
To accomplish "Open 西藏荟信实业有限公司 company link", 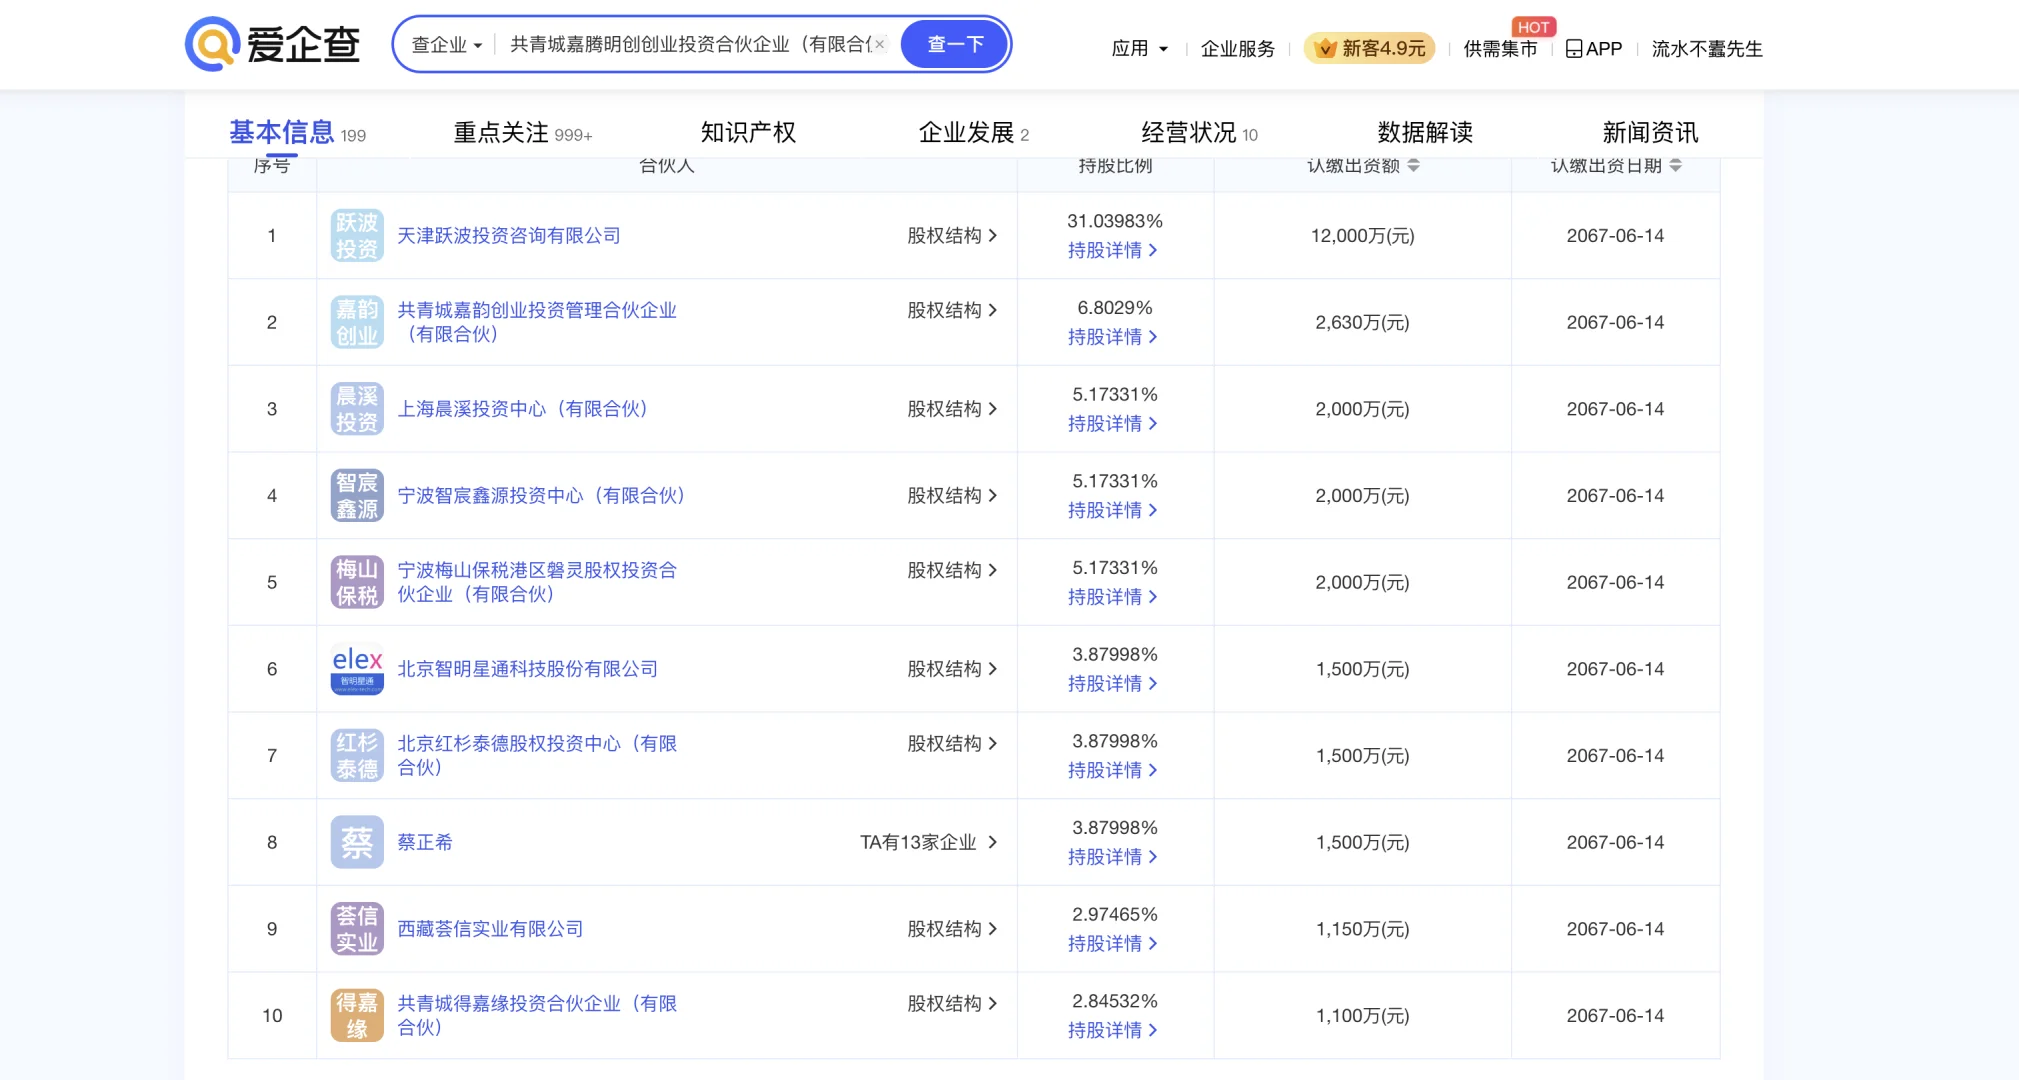I will click(x=490, y=929).
